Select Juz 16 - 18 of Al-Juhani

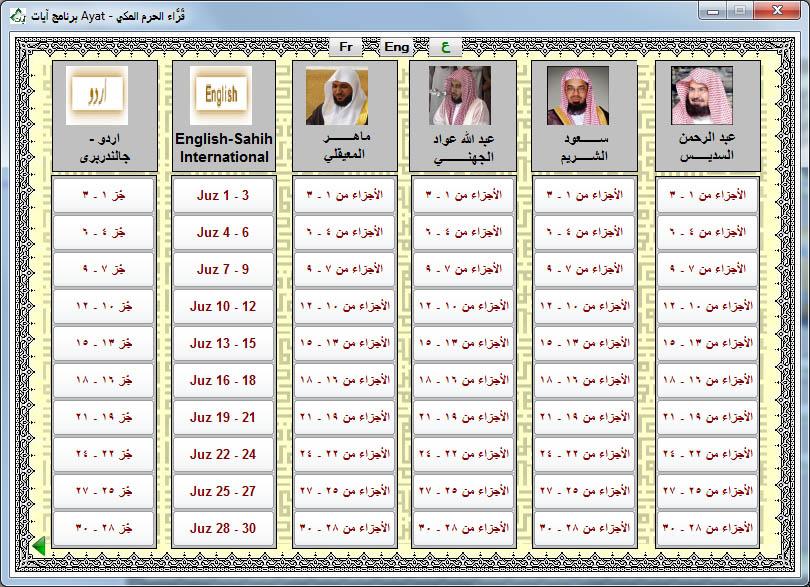(463, 380)
